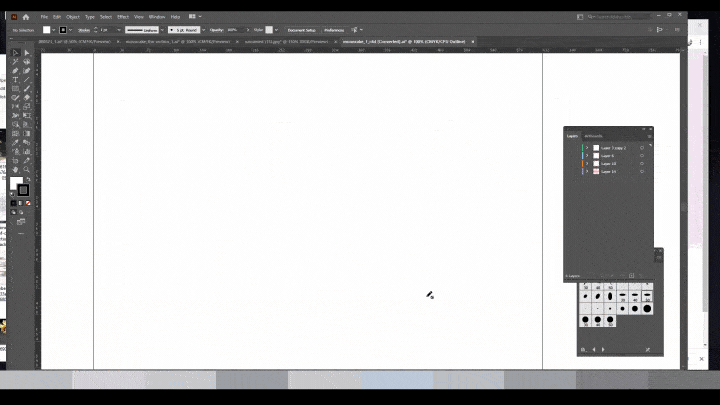
Task: Open graphic Style dropdown arrow
Action: (x=276, y=30)
